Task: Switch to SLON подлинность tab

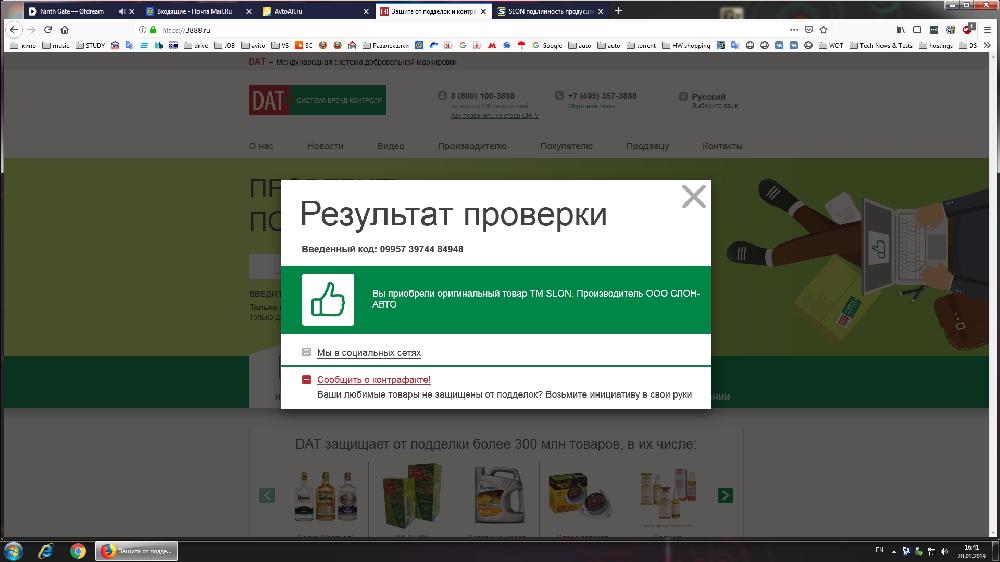Action: pyautogui.click(x=548, y=11)
